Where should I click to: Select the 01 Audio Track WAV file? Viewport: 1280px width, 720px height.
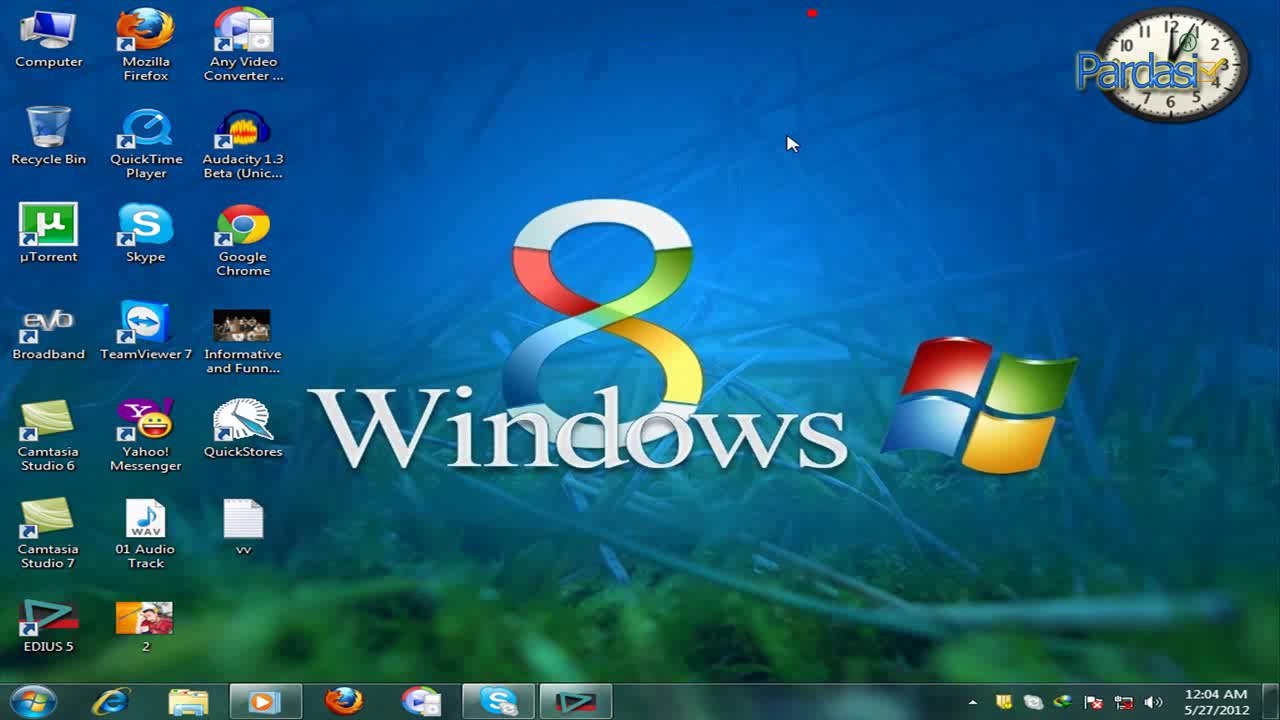[146, 534]
